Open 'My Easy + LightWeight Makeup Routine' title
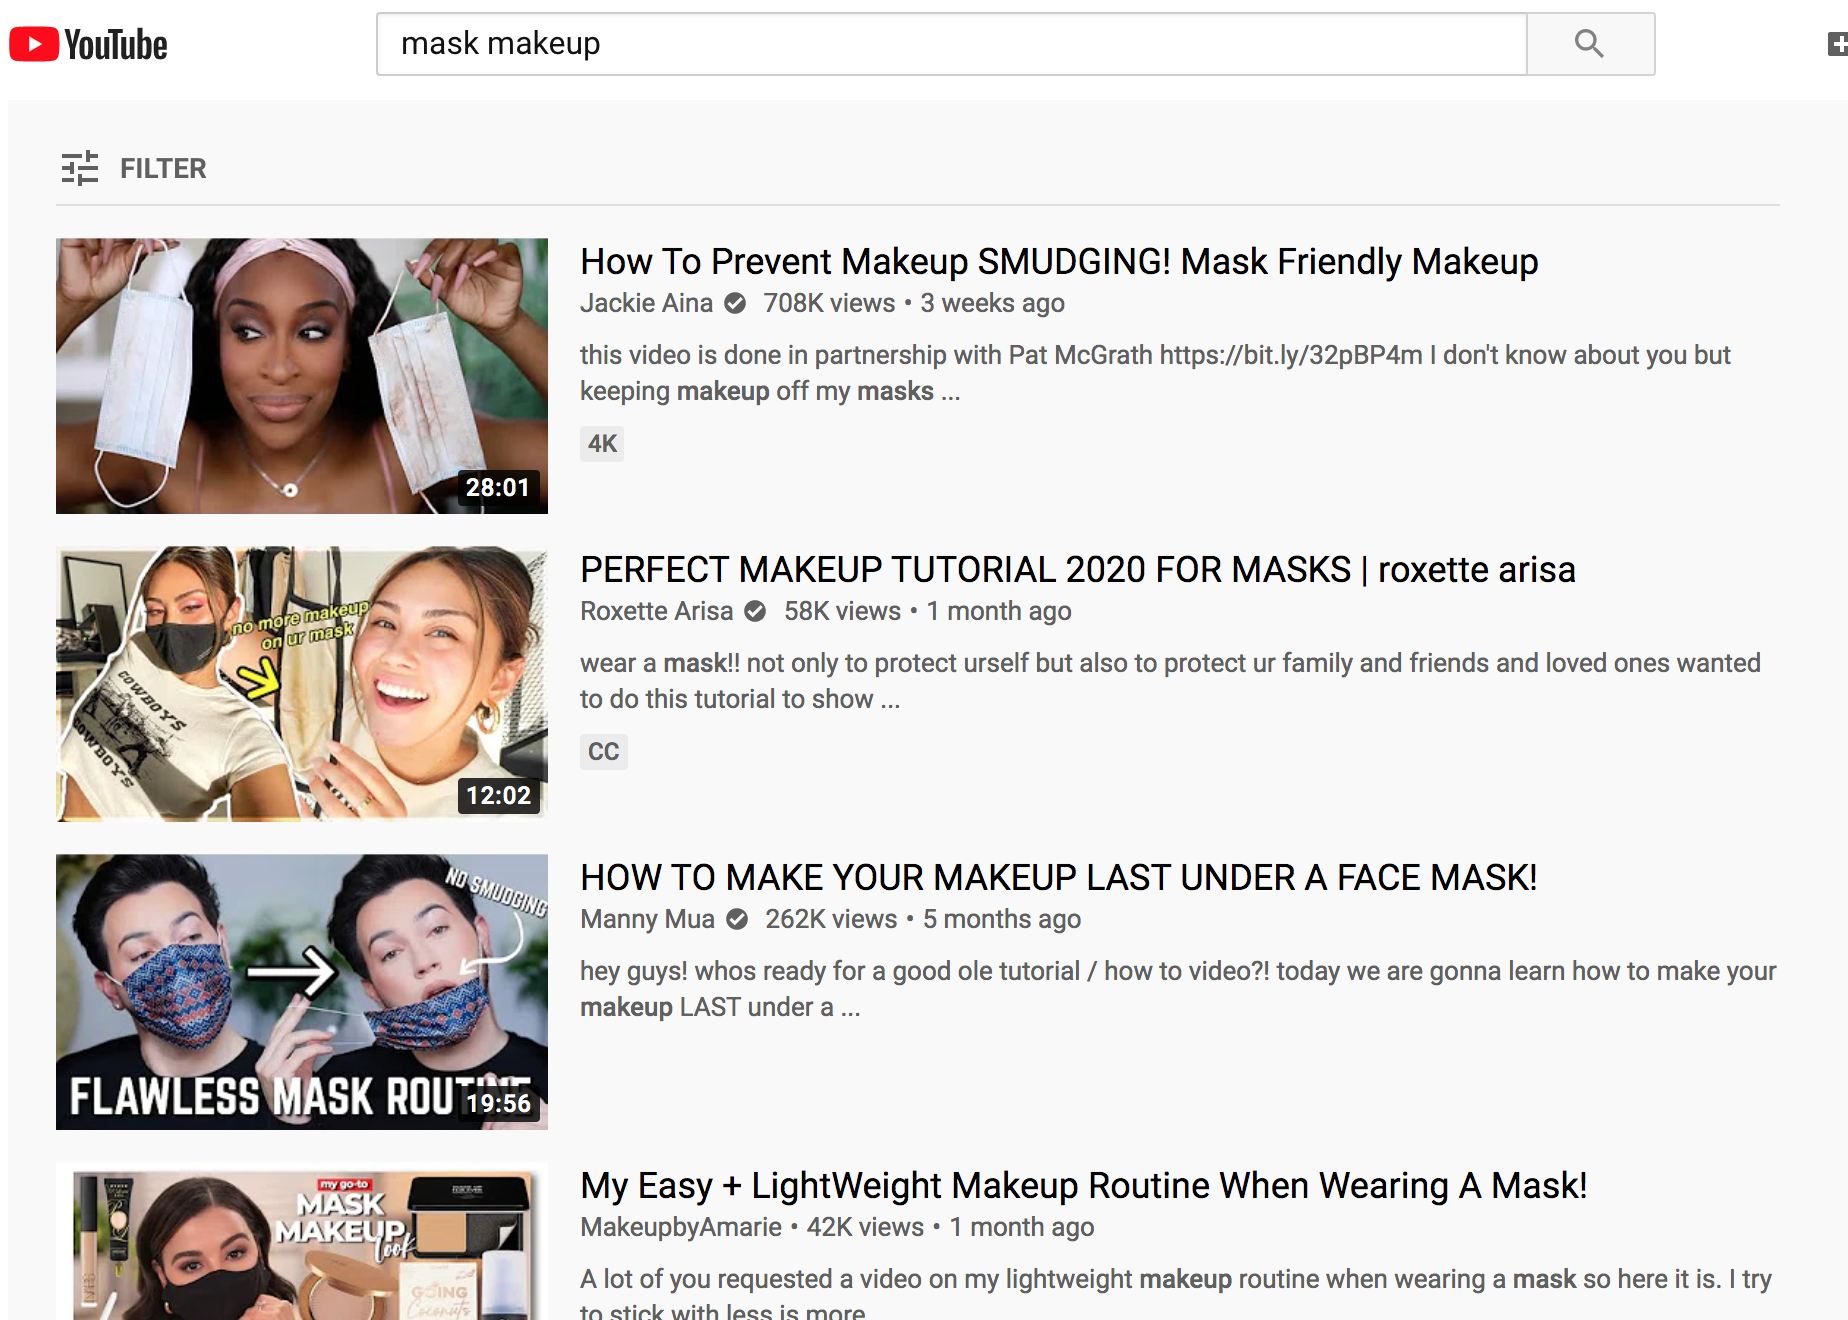 [1083, 1186]
